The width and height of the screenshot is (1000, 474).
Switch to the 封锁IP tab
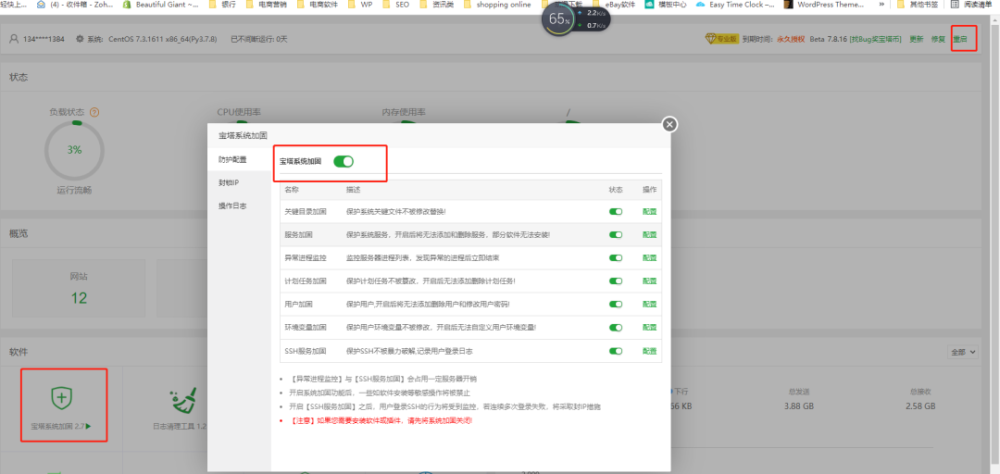[229, 183]
